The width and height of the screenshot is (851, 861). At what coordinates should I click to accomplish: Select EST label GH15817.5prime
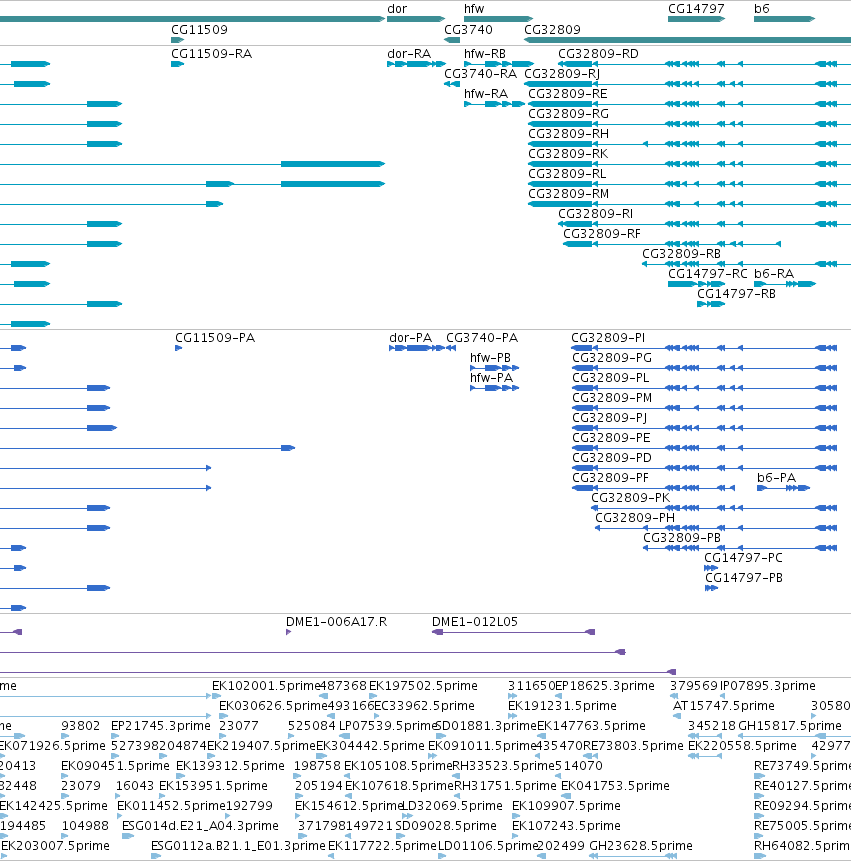click(x=790, y=726)
